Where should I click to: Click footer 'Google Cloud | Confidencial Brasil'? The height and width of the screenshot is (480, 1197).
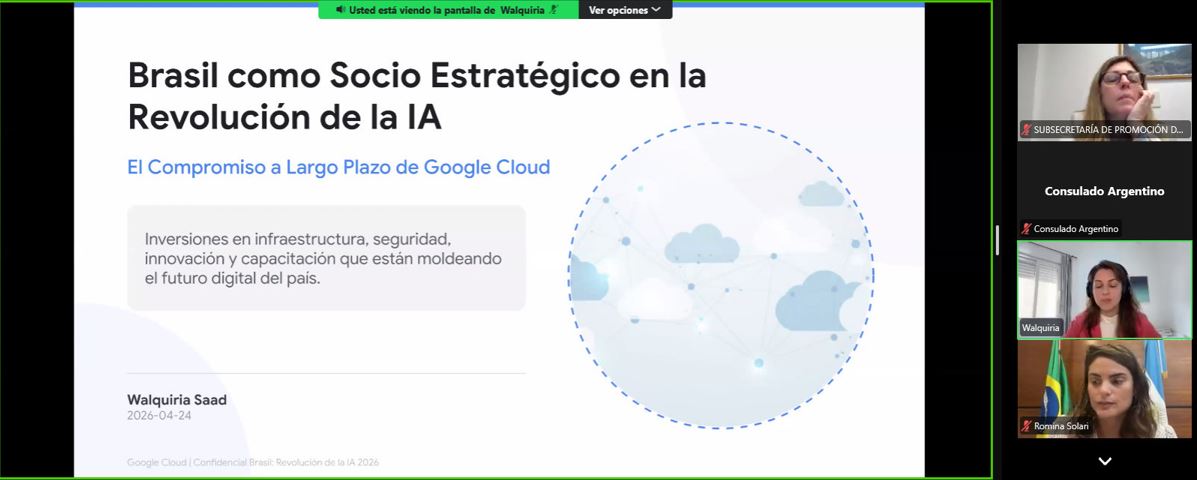253,462
